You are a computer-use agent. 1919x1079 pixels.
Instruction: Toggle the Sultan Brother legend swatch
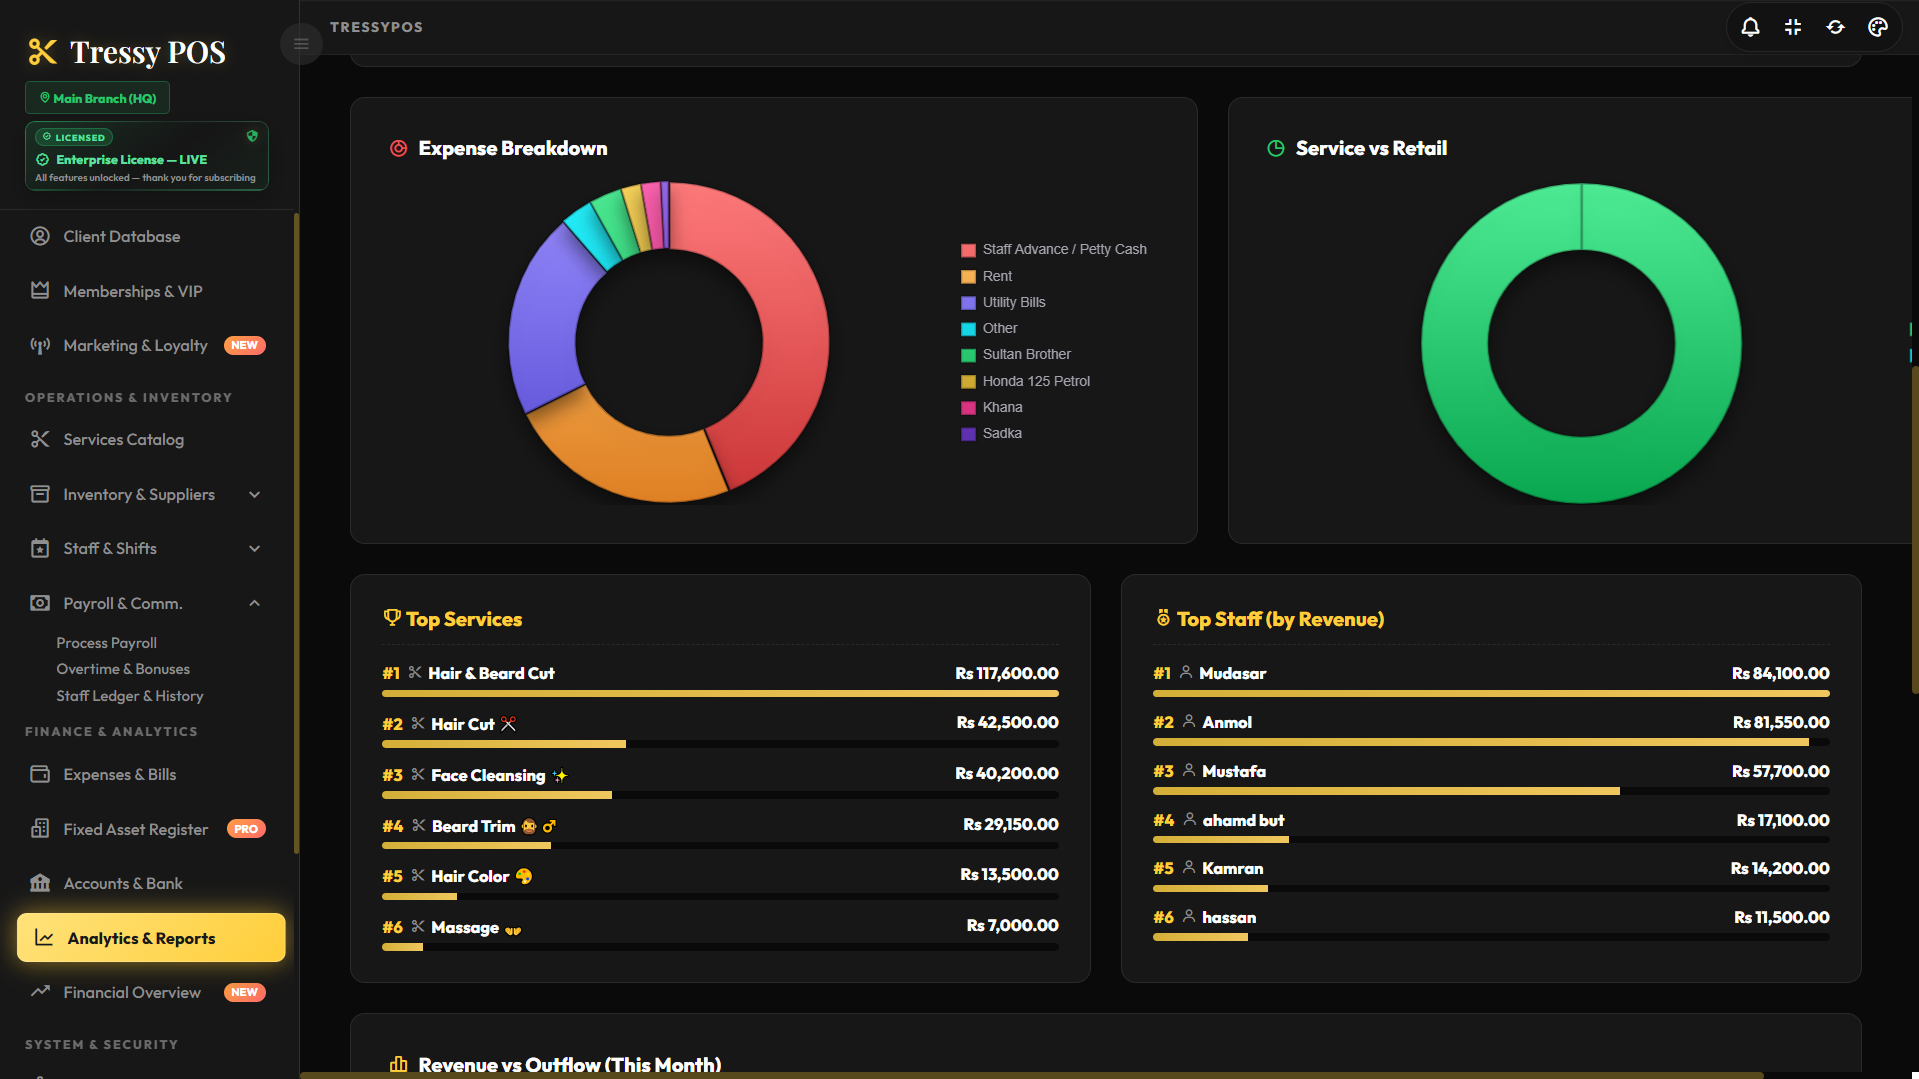tap(968, 355)
